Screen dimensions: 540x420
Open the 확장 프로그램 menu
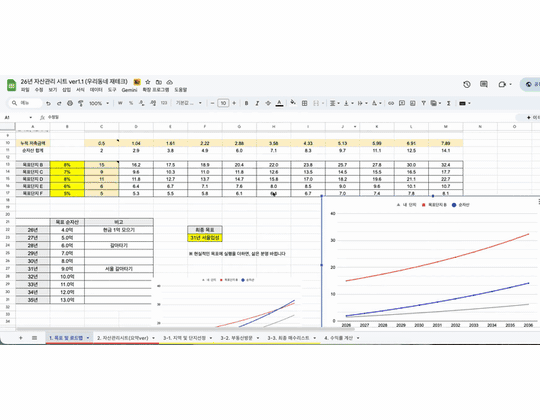pos(156,90)
